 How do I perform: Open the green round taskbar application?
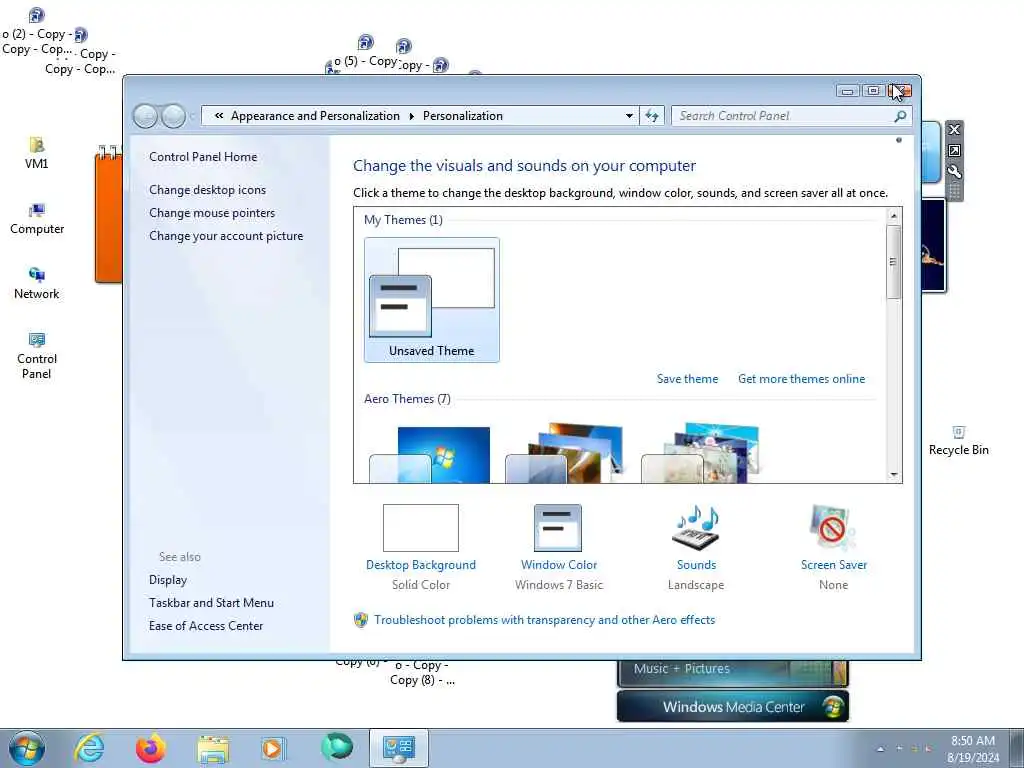[x=336, y=747]
